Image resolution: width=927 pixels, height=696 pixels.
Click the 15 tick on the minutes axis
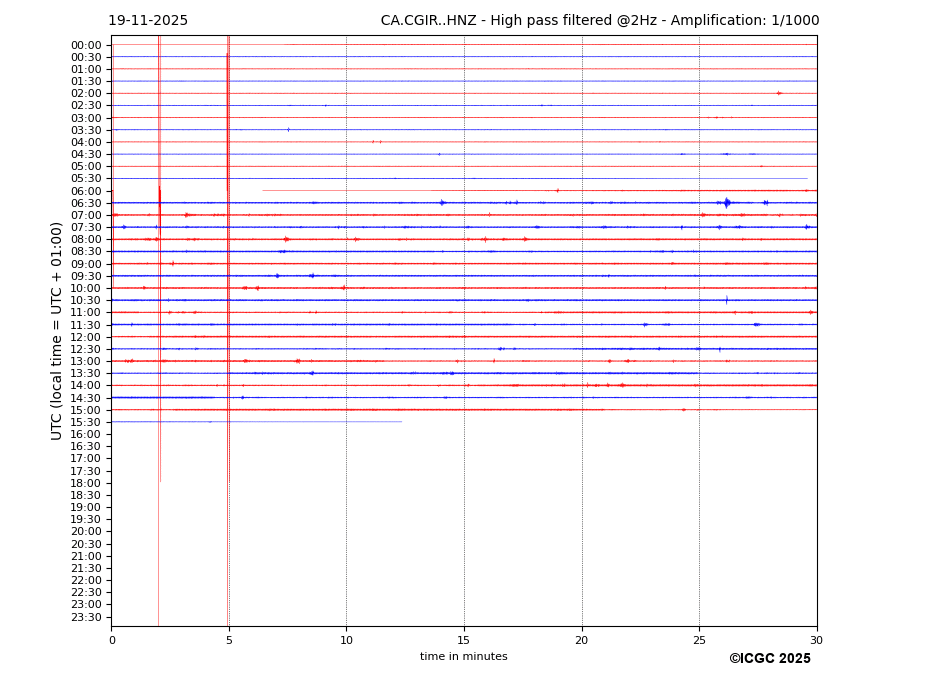[464, 640]
